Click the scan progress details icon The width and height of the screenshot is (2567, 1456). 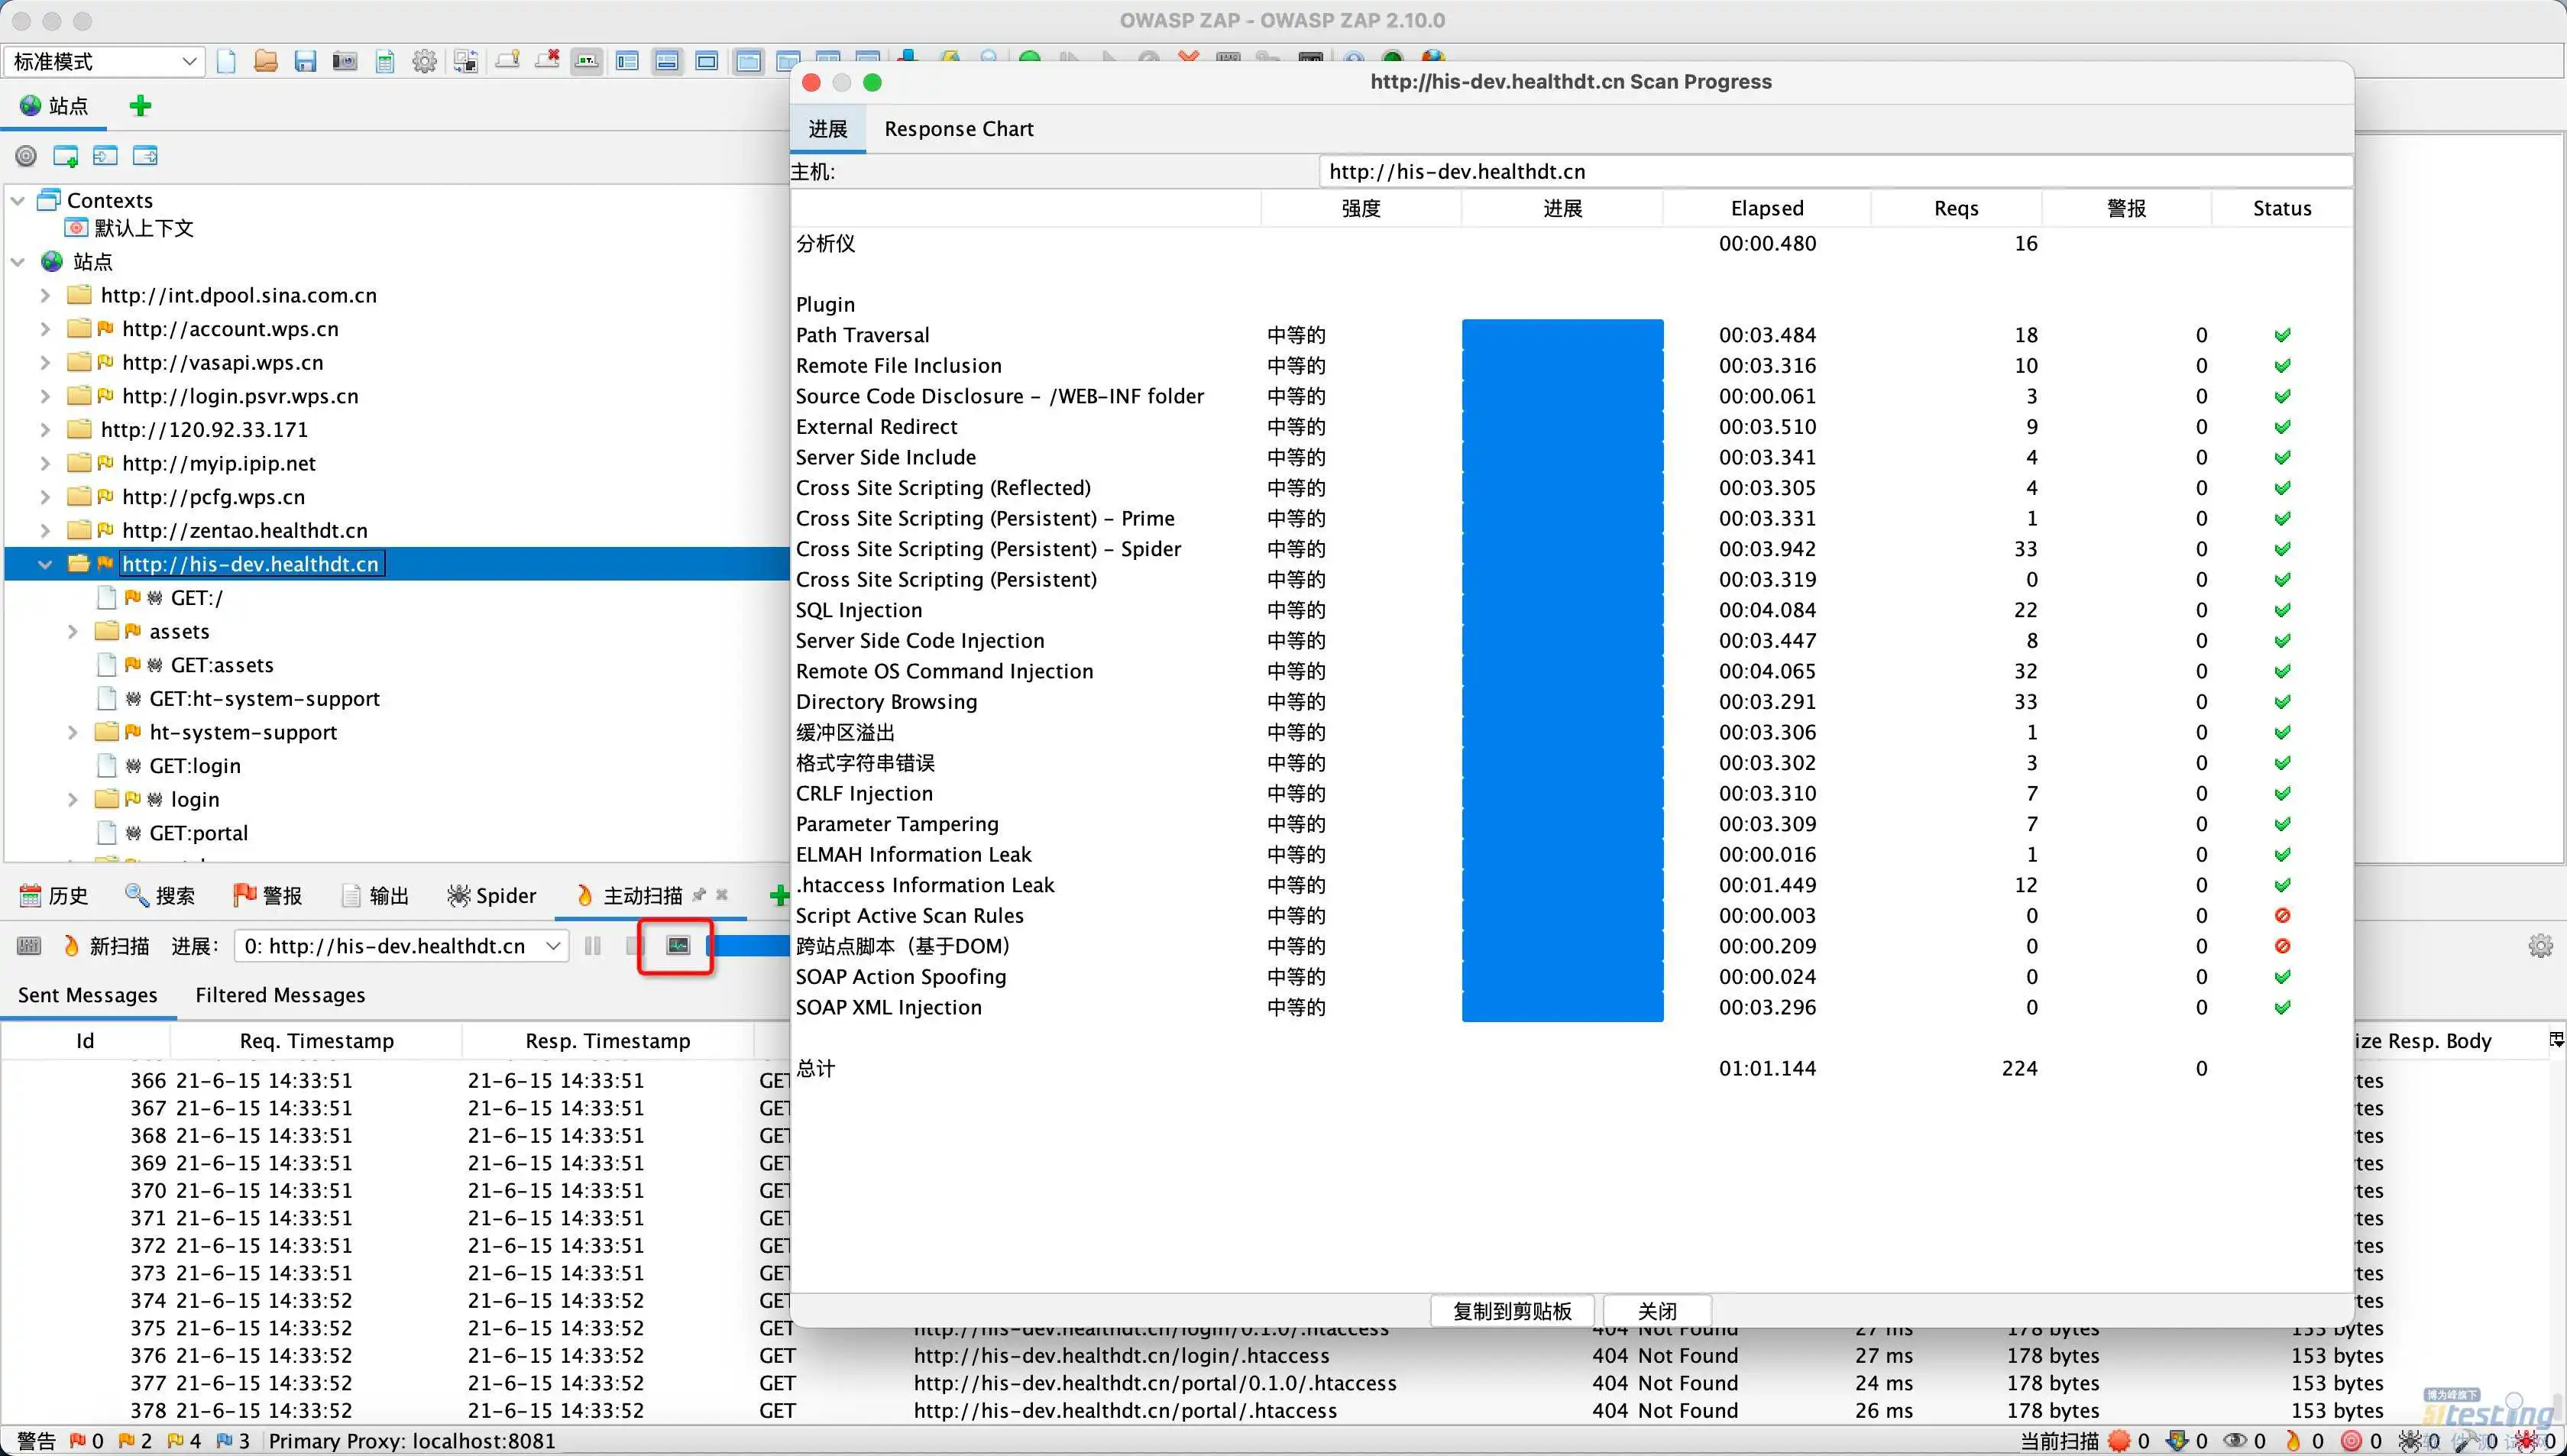[x=678, y=946]
